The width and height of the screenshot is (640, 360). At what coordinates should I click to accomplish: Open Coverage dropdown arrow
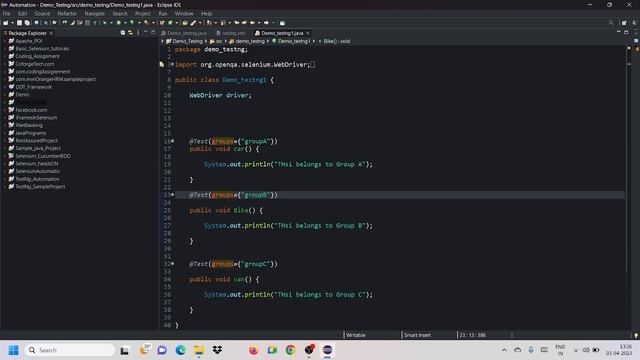pyautogui.click(x=139, y=23)
